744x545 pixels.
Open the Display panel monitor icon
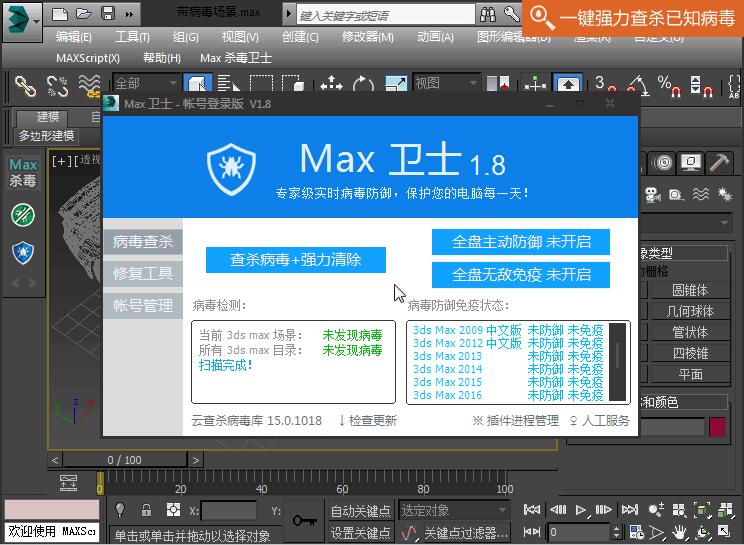(x=691, y=163)
